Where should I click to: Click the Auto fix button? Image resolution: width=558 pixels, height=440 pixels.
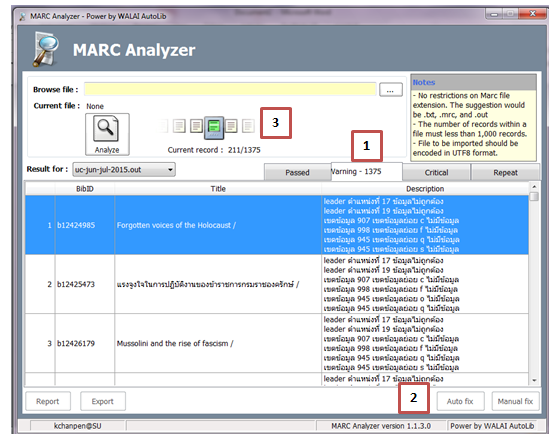460,402
